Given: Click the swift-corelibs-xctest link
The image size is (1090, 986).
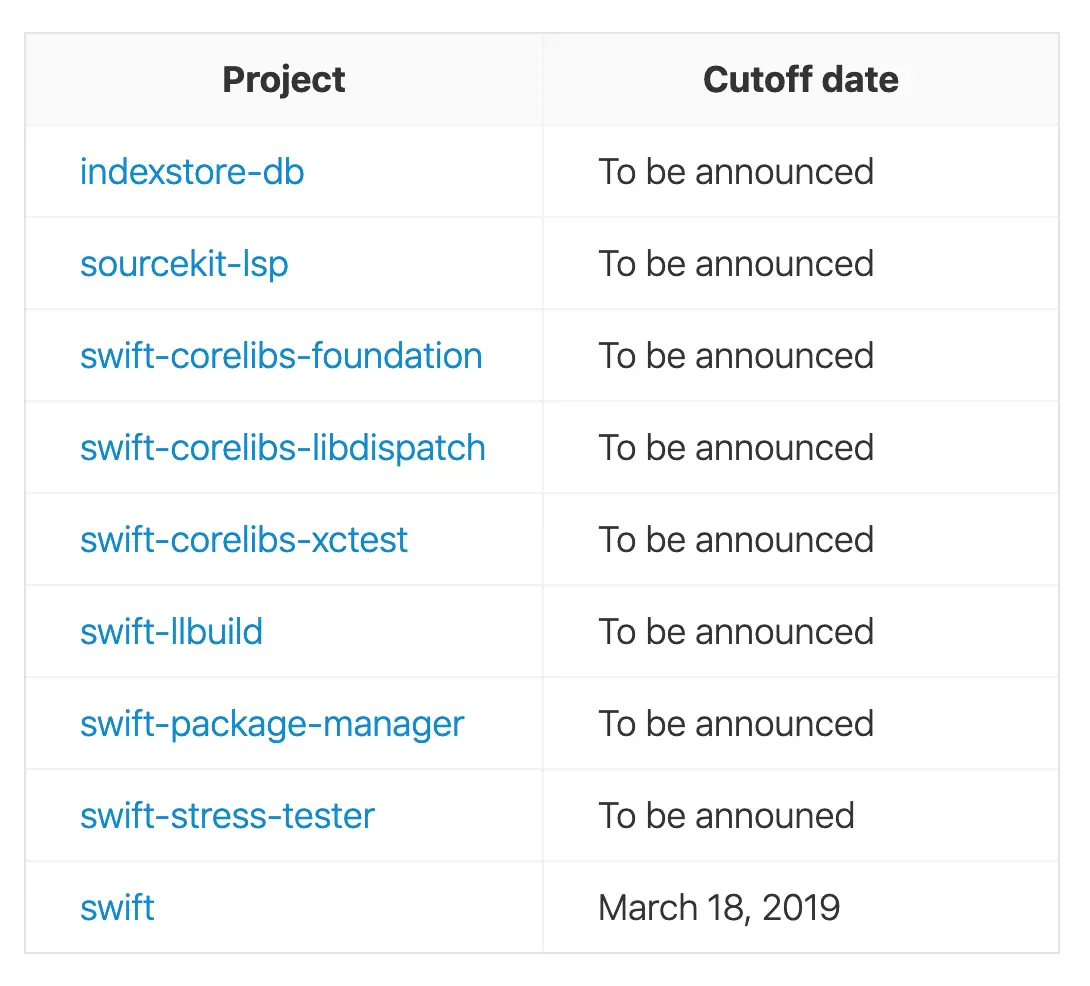Looking at the screenshot, I should tap(244, 540).
